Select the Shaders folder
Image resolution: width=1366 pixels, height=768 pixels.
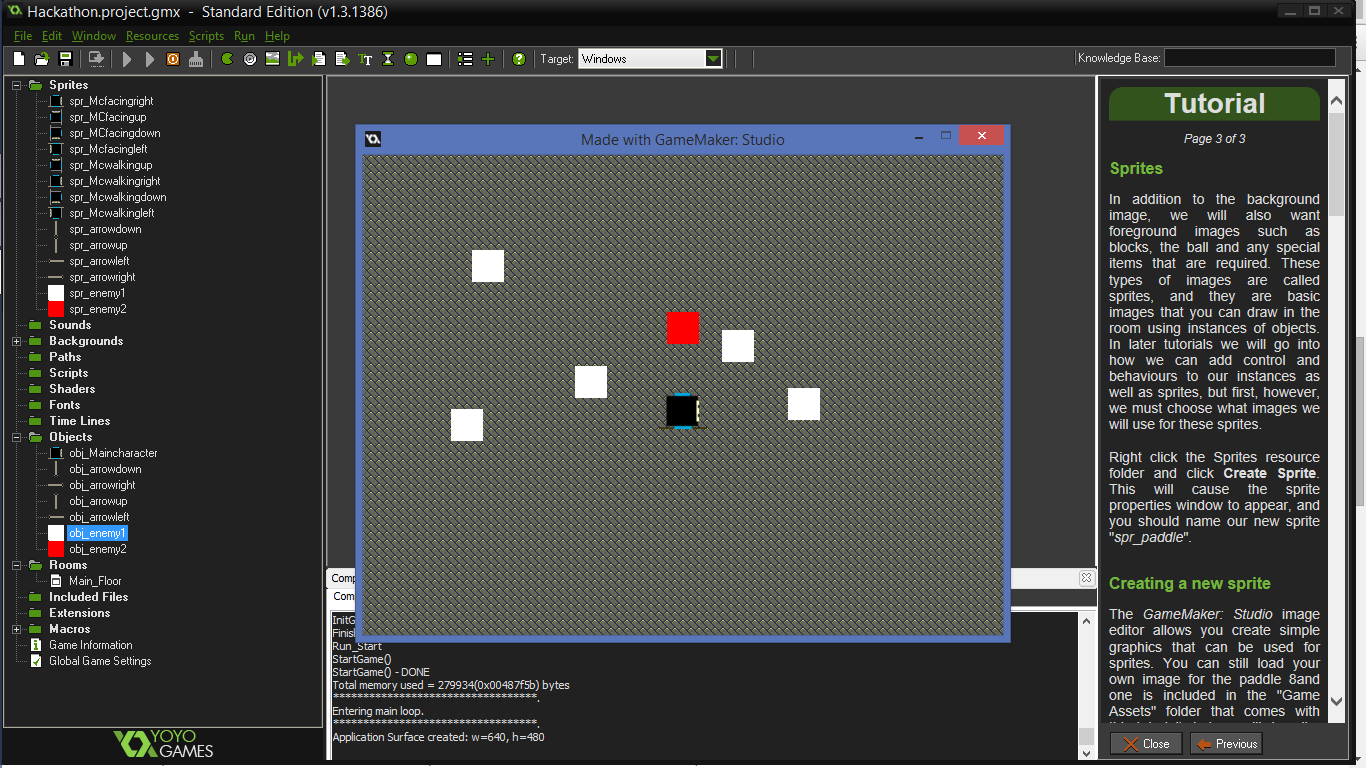click(72, 389)
